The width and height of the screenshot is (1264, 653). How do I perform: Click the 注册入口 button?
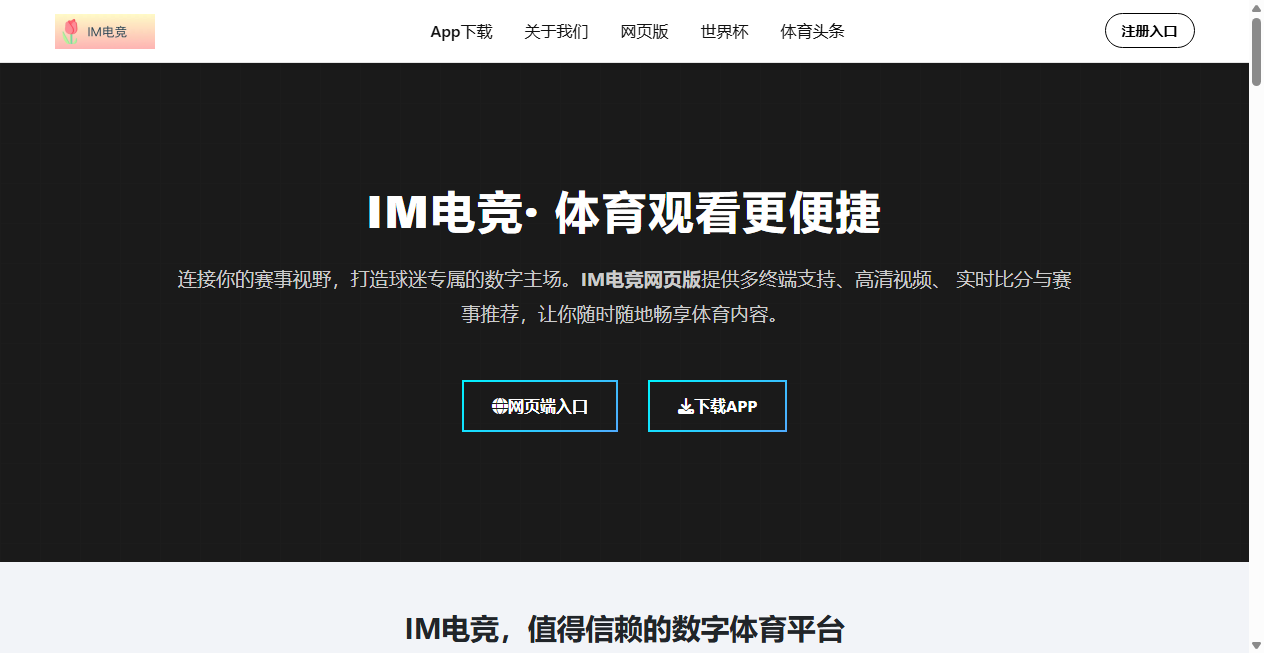pyautogui.click(x=1150, y=31)
